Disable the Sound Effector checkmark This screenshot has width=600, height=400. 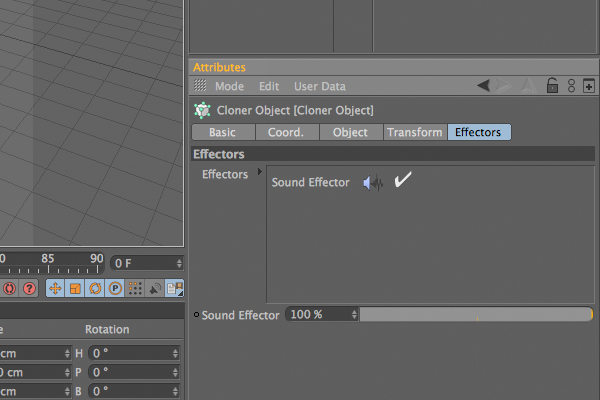click(x=403, y=180)
